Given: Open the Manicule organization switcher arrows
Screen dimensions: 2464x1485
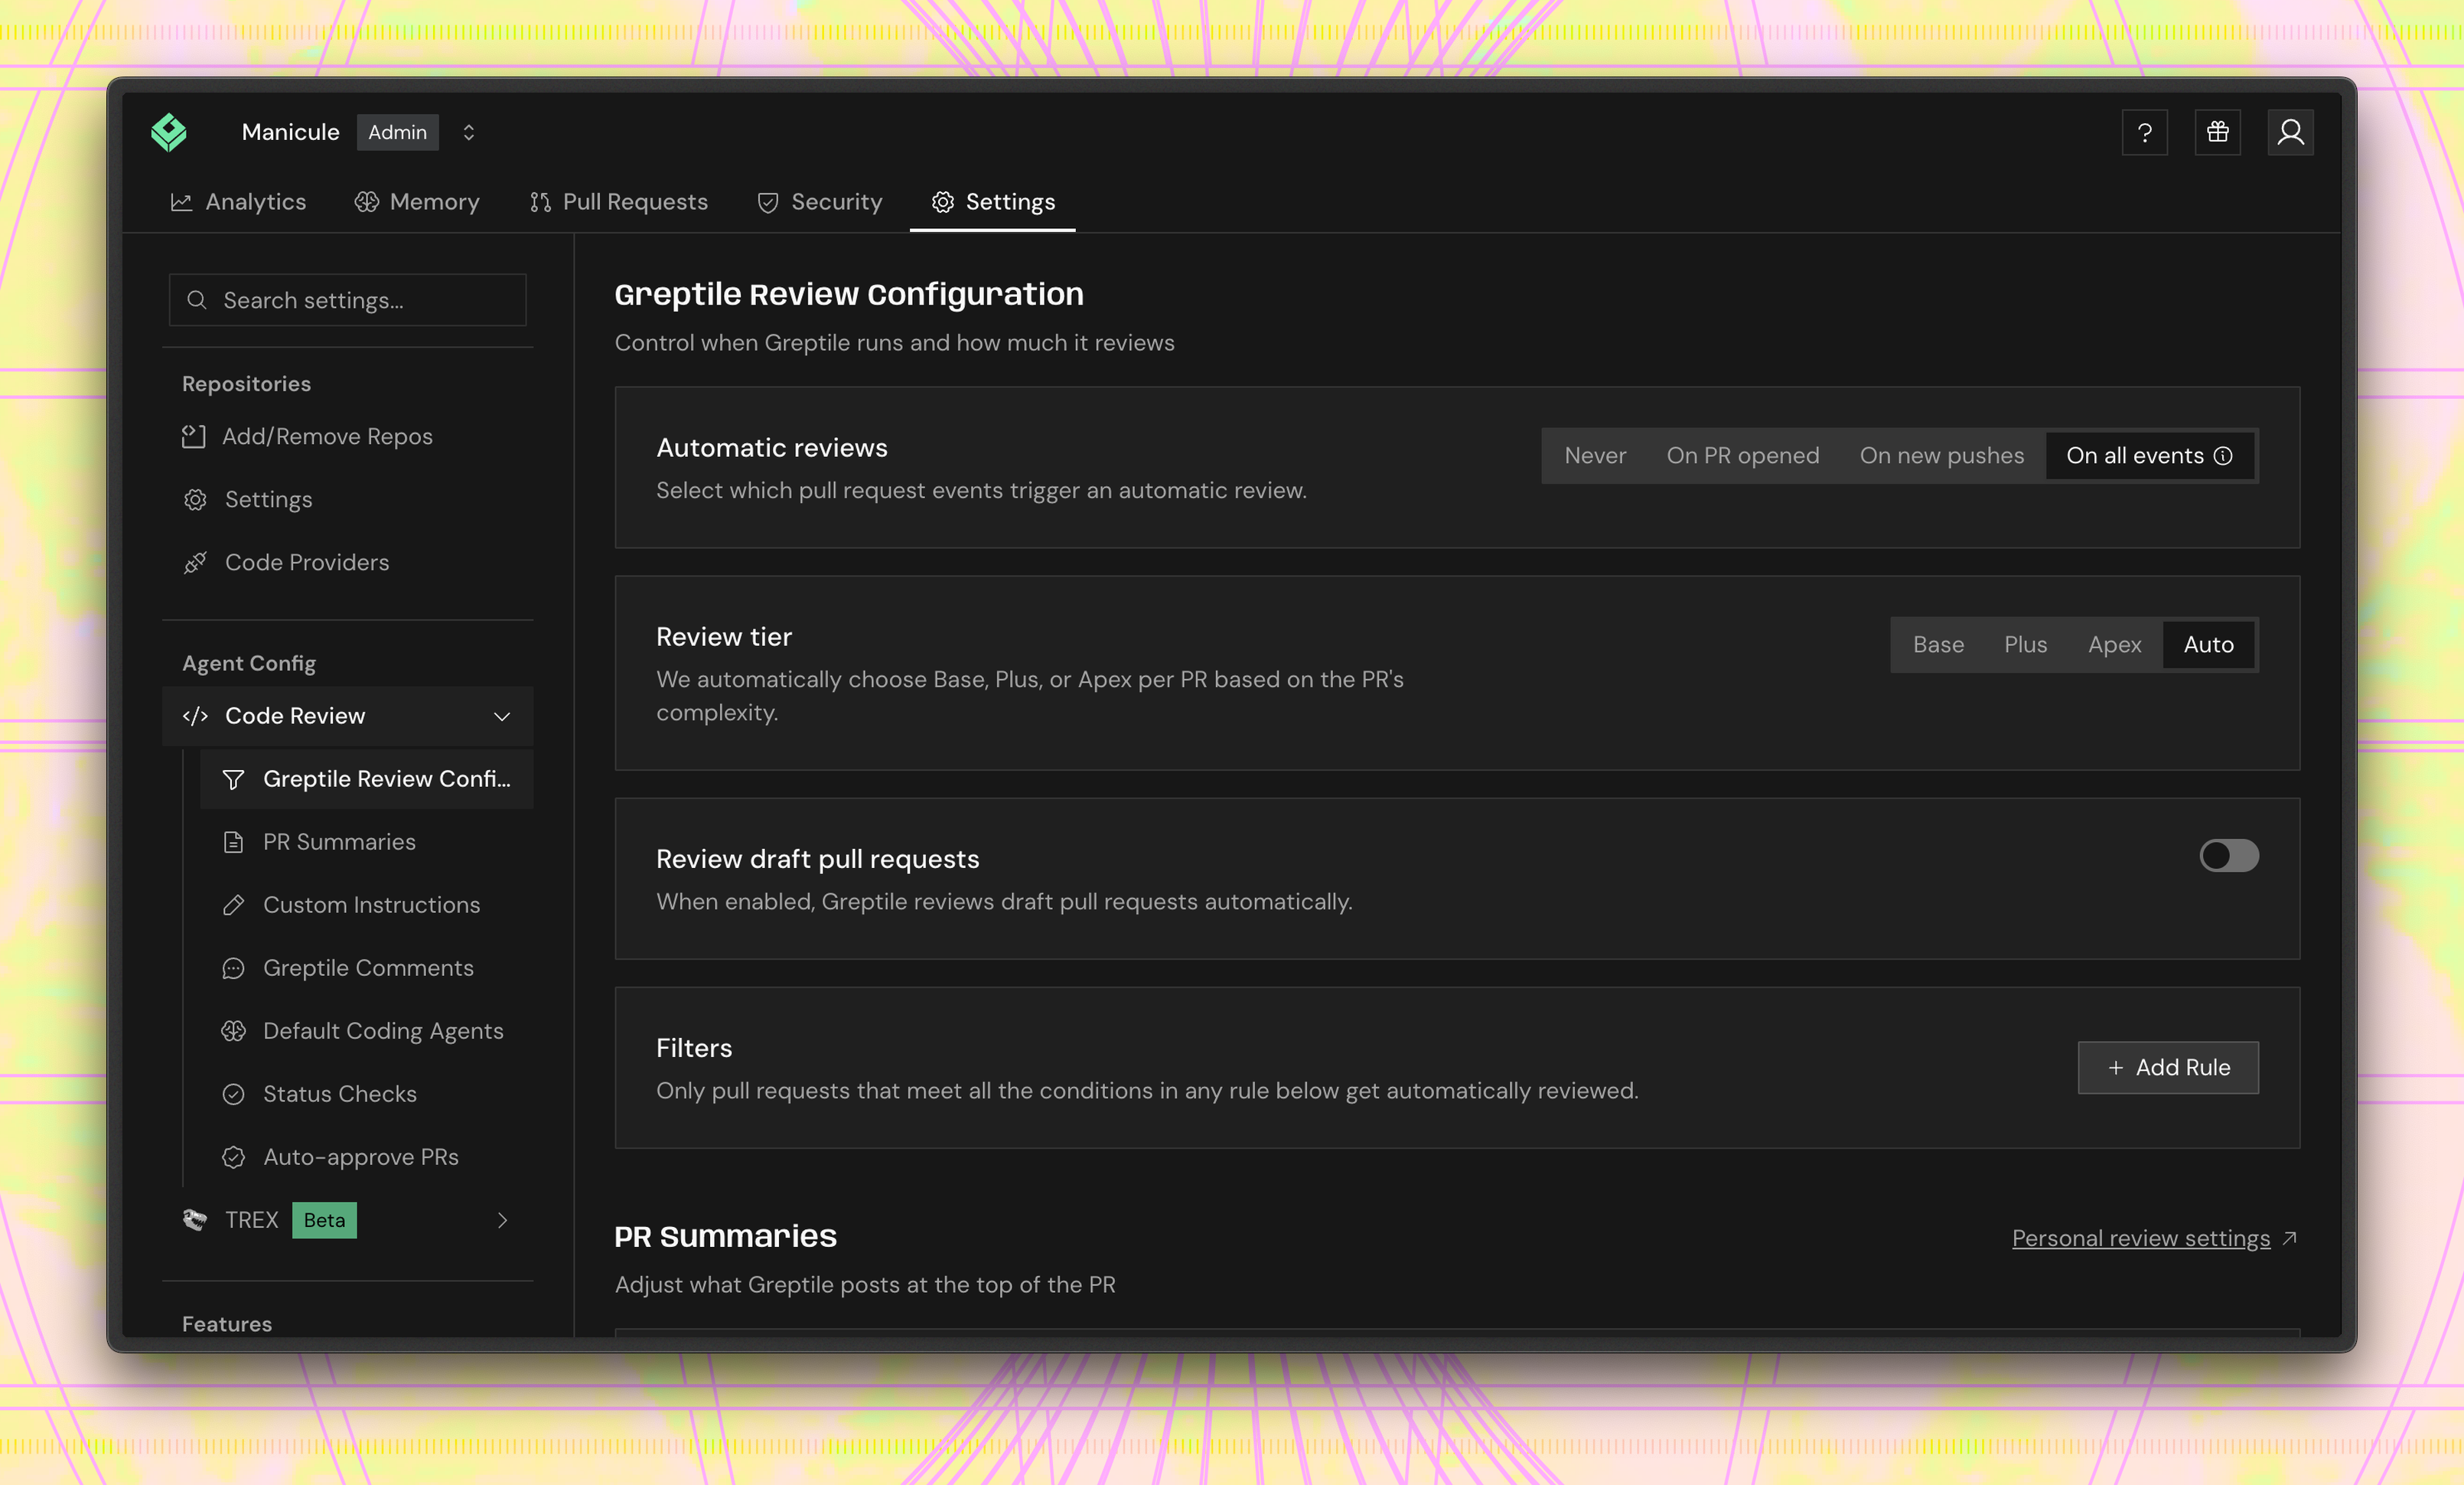Looking at the screenshot, I should tap(468, 132).
